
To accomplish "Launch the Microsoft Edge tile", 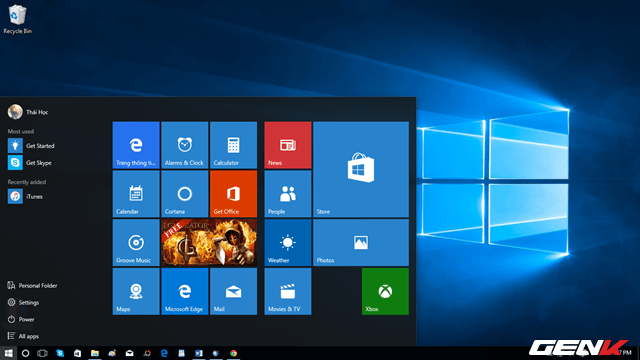I will click(184, 291).
